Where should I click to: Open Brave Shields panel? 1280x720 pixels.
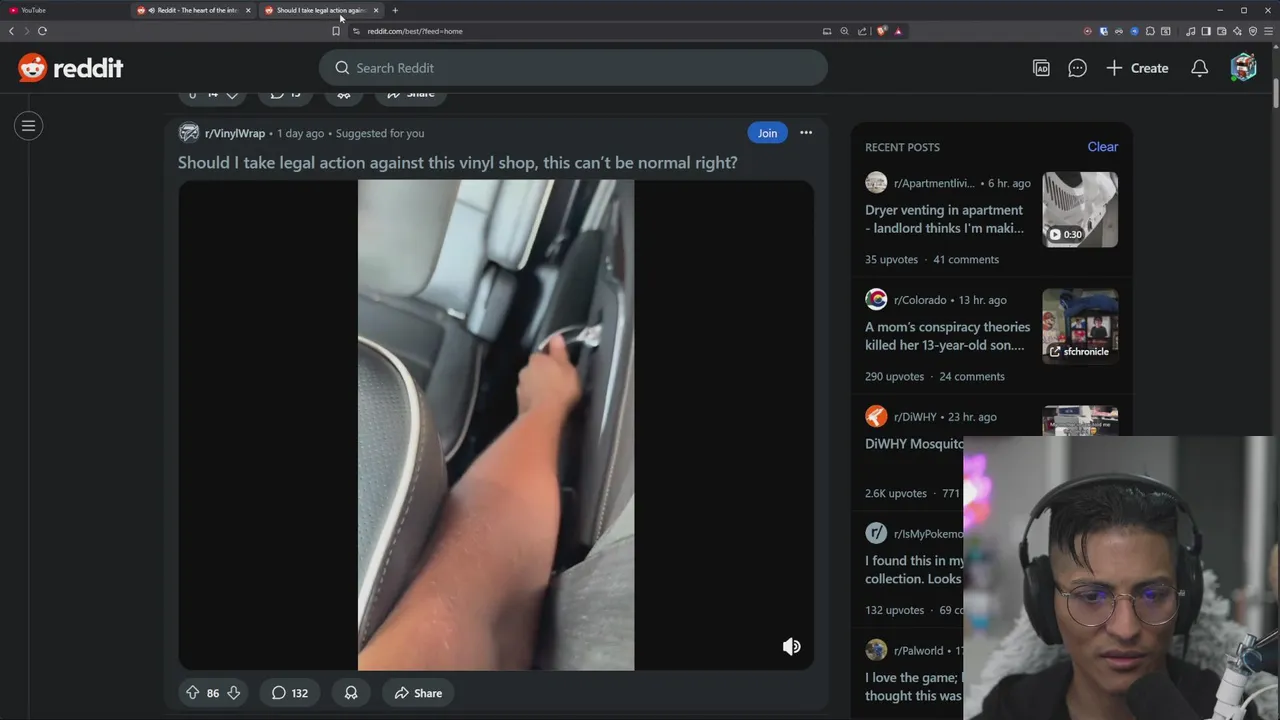(x=882, y=31)
